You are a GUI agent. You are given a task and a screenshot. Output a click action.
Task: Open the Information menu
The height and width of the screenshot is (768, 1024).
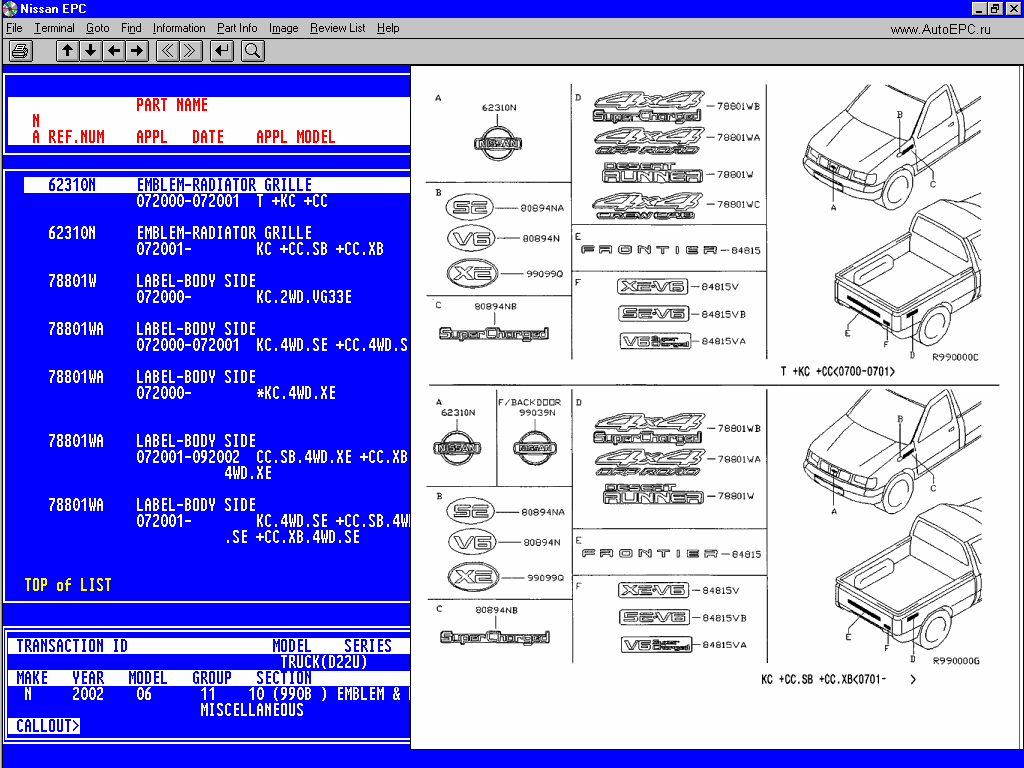[179, 28]
